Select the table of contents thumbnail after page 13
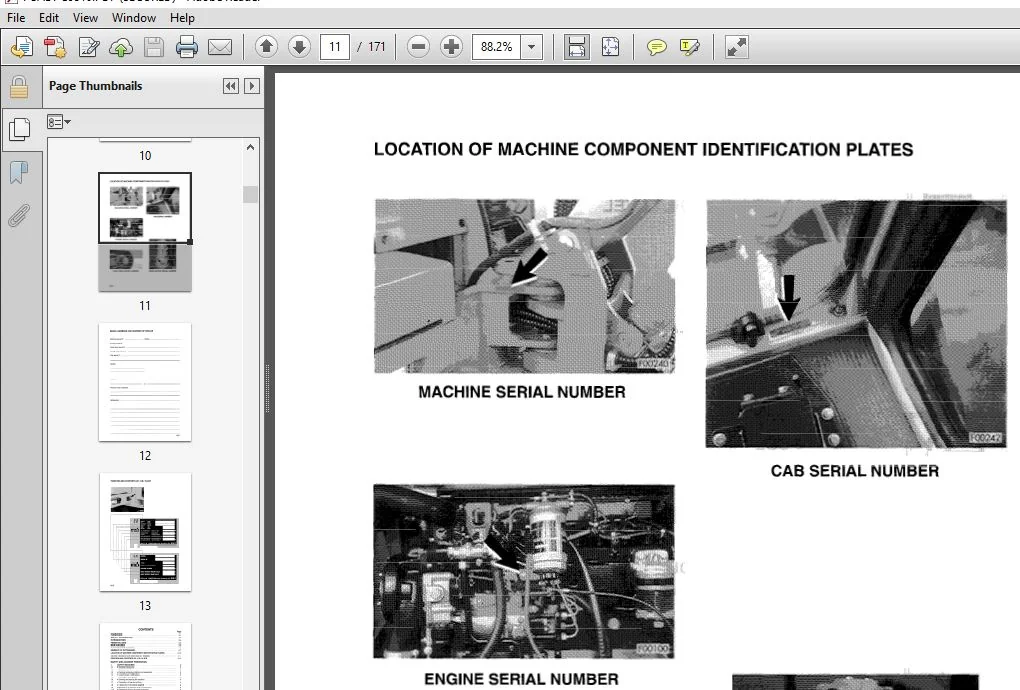The height and width of the screenshot is (690, 1020). (x=145, y=656)
